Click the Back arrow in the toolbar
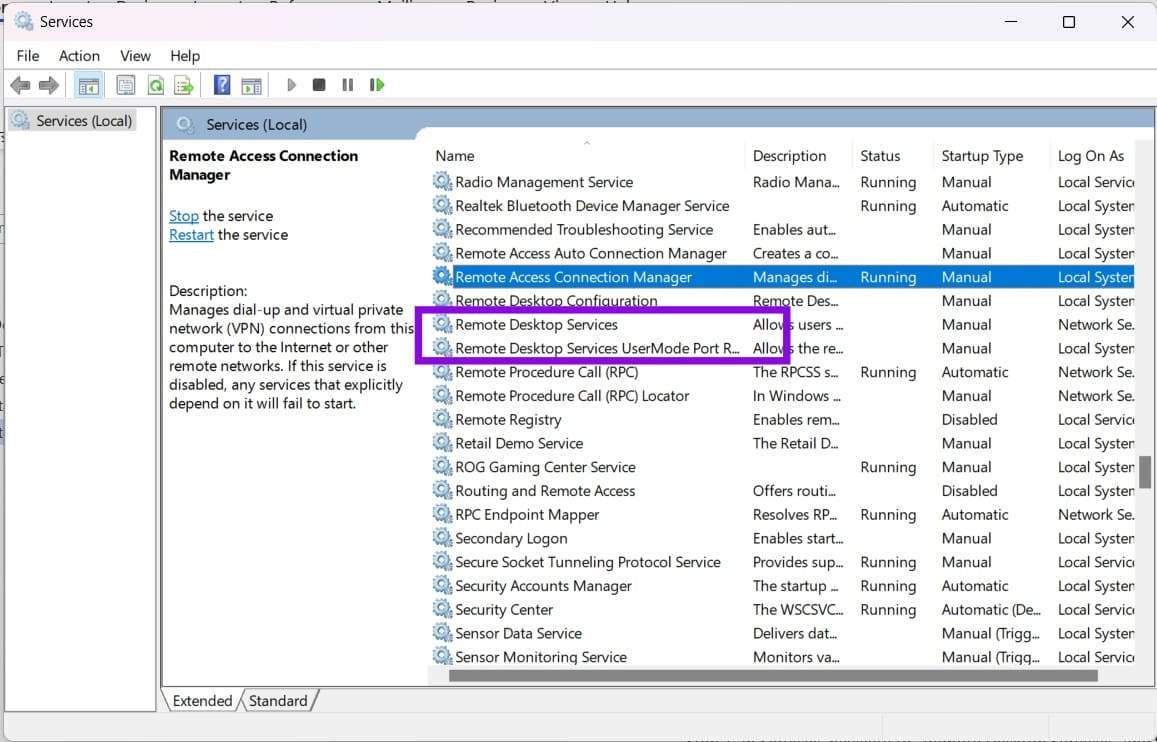Image resolution: width=1157 pixels, height=742 pixels. 20,86
